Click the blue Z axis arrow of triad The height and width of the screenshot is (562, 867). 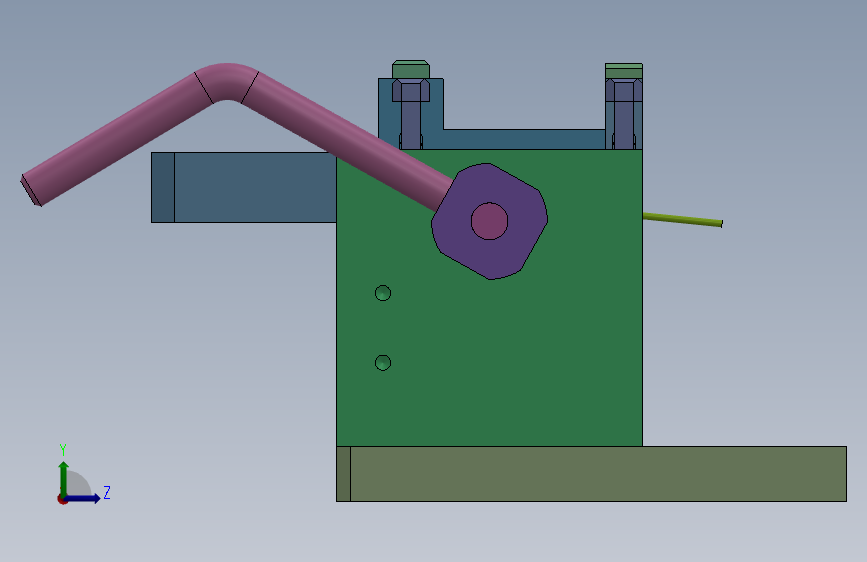tap(83, 498)
